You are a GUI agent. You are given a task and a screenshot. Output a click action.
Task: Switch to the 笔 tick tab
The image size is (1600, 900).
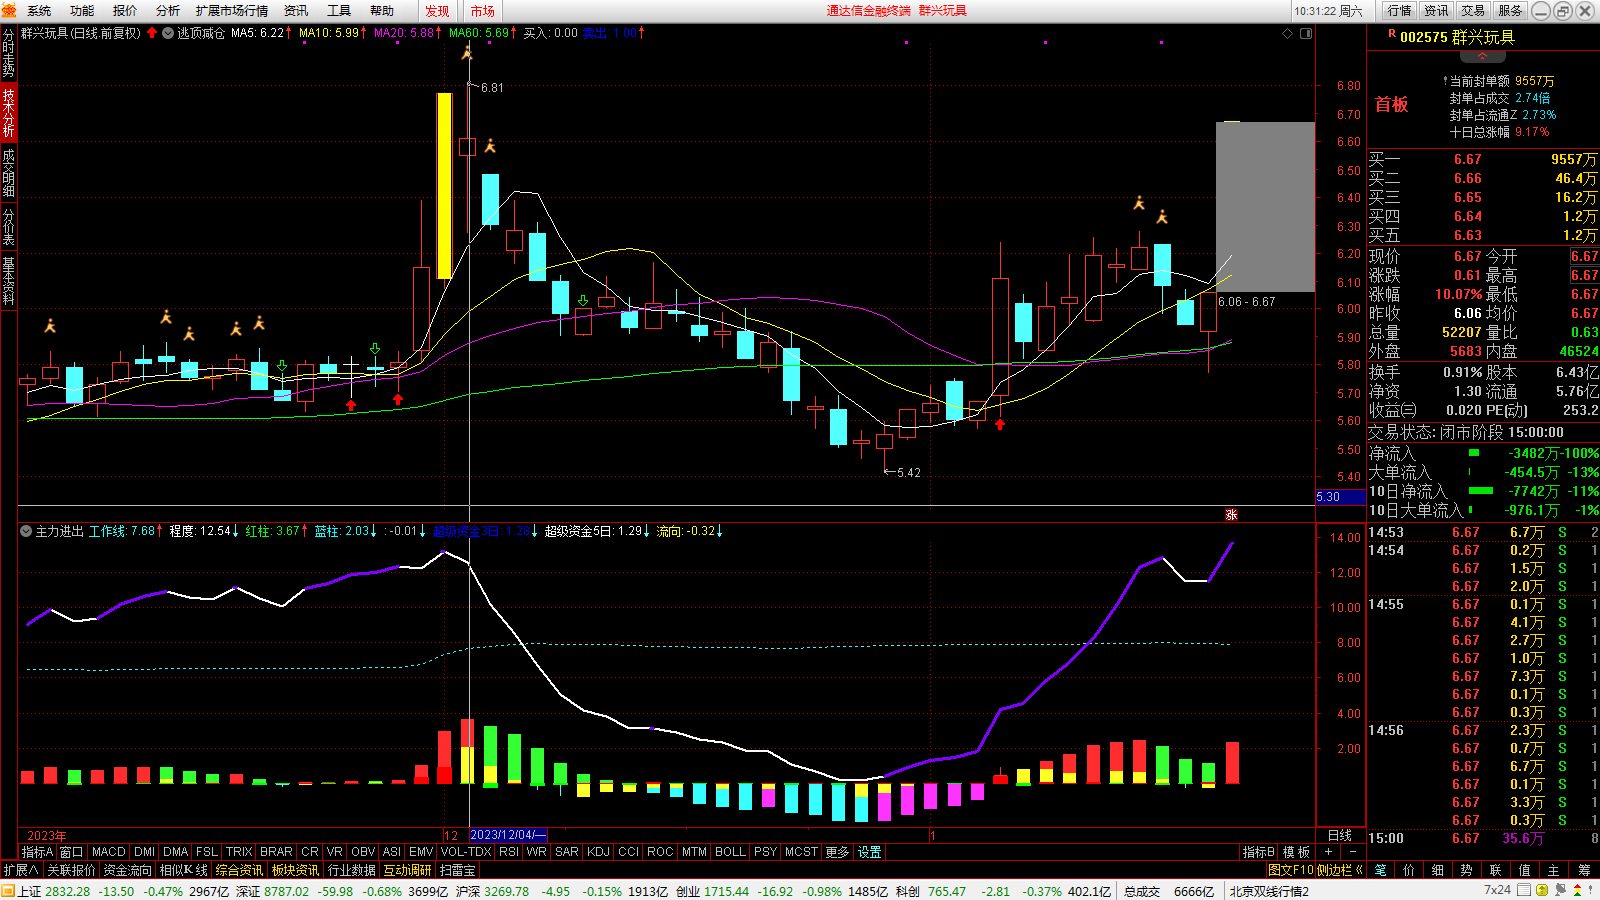(1380, 870)
